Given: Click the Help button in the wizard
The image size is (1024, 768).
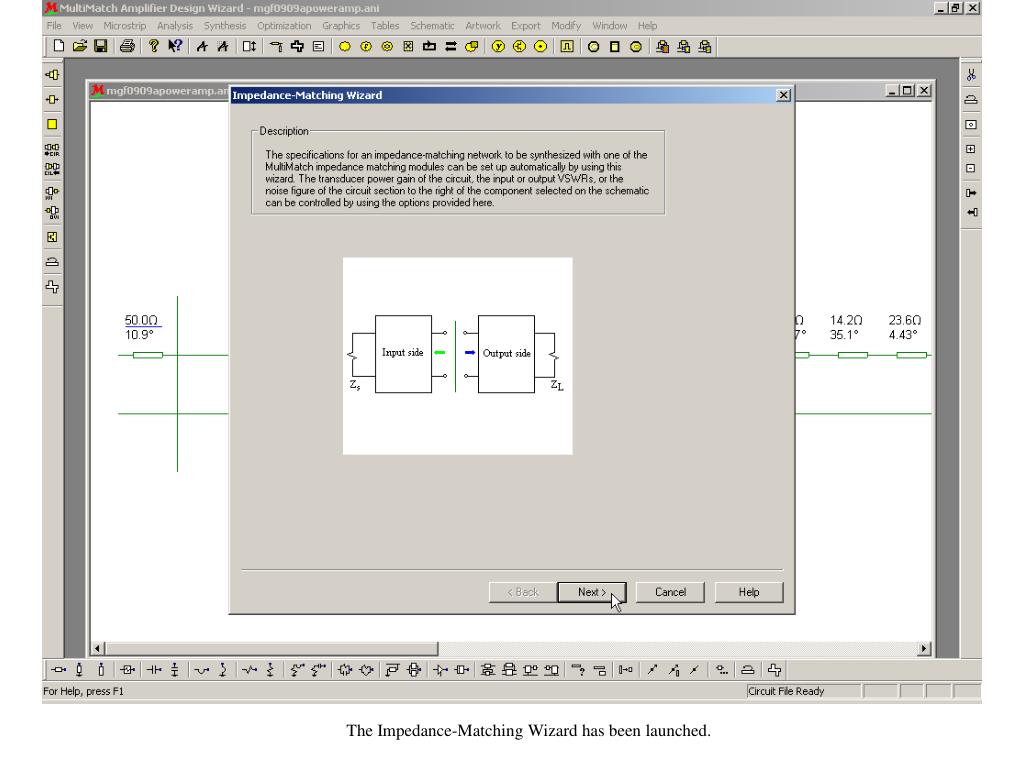Looking at the screenshot, I should [x=748, y=592].
